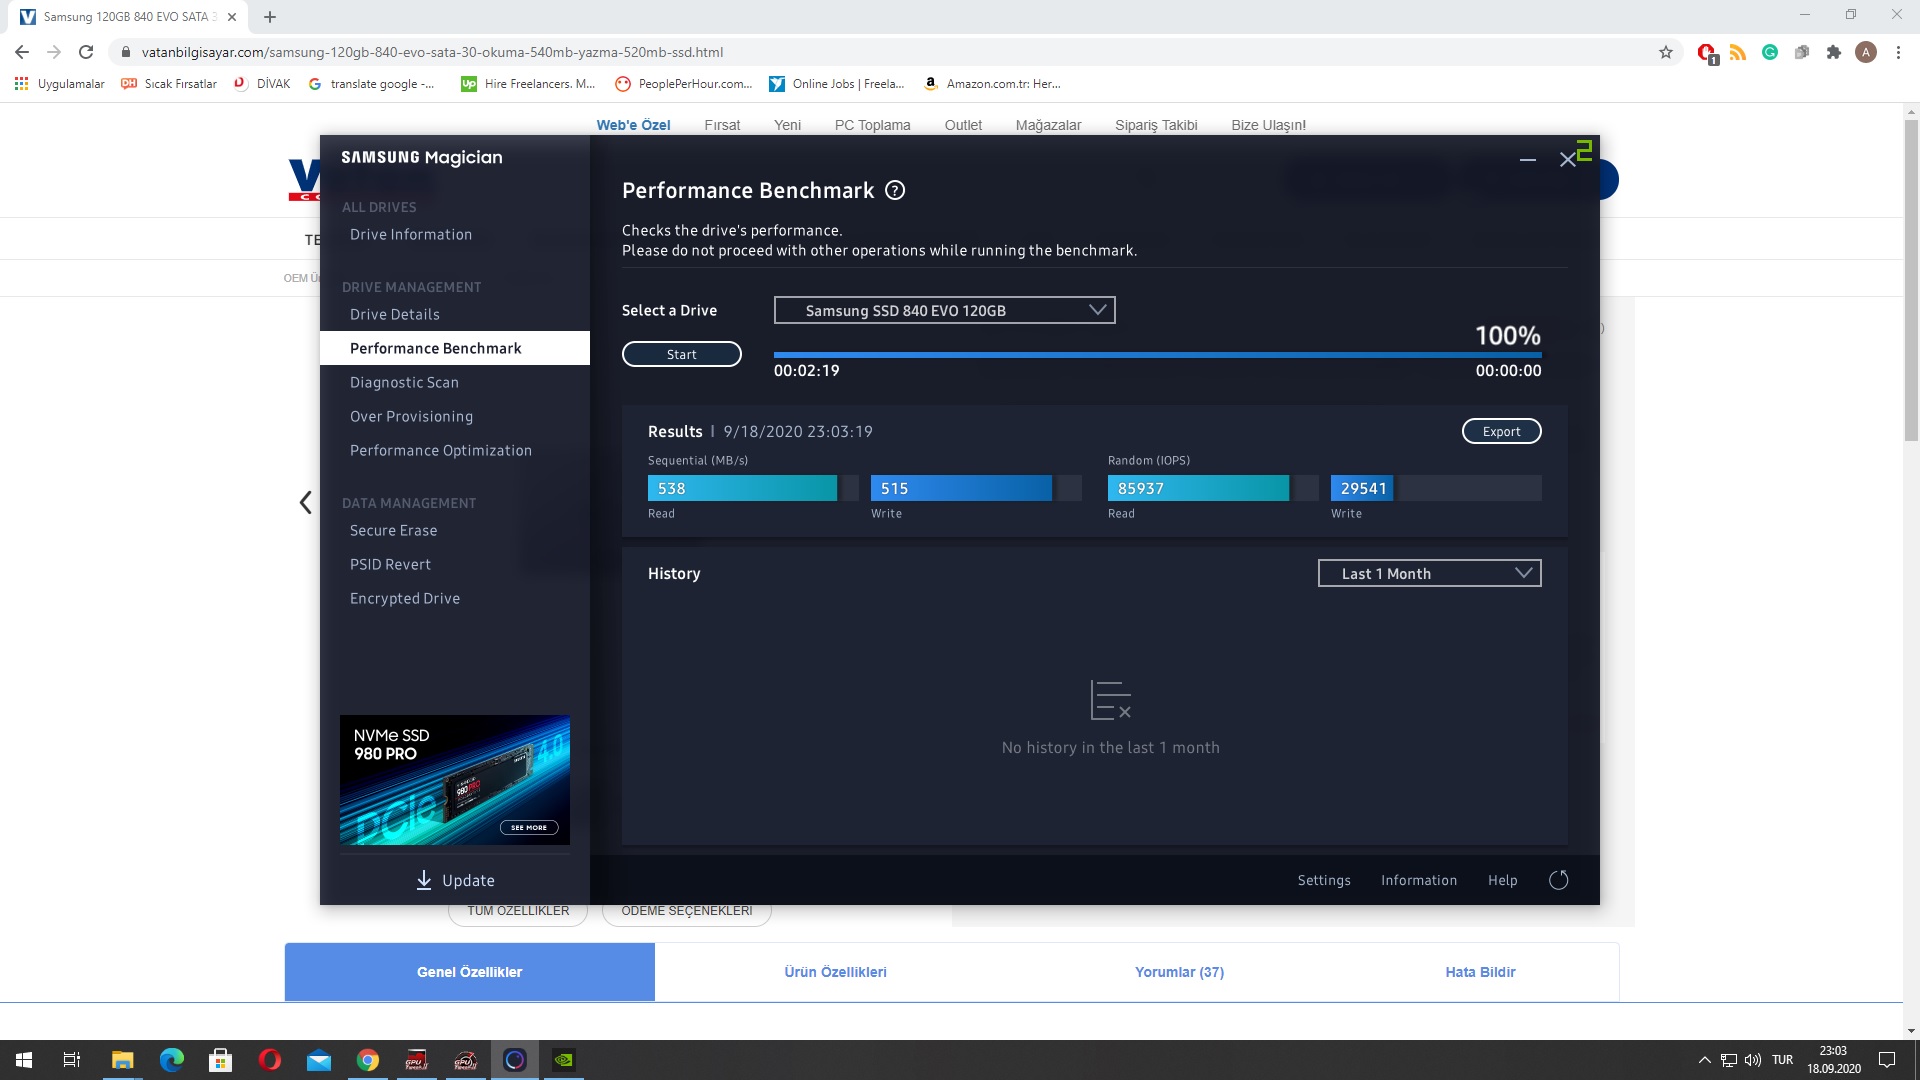The image size is (1920, 1080).
Task: Open Opera browser from the taskbar
Action: (269, 1060)
